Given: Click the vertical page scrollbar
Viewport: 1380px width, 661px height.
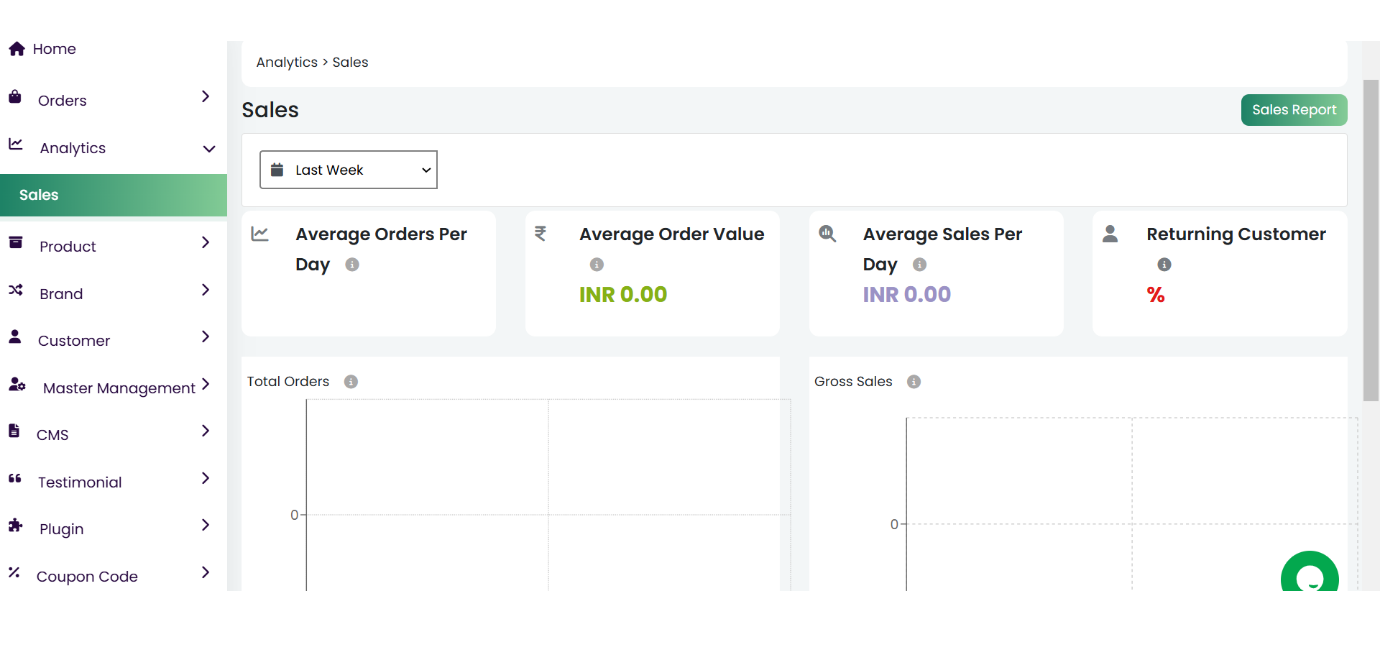Looking at the screenshot, I should pyautogui.click(x=1370, y=240).
